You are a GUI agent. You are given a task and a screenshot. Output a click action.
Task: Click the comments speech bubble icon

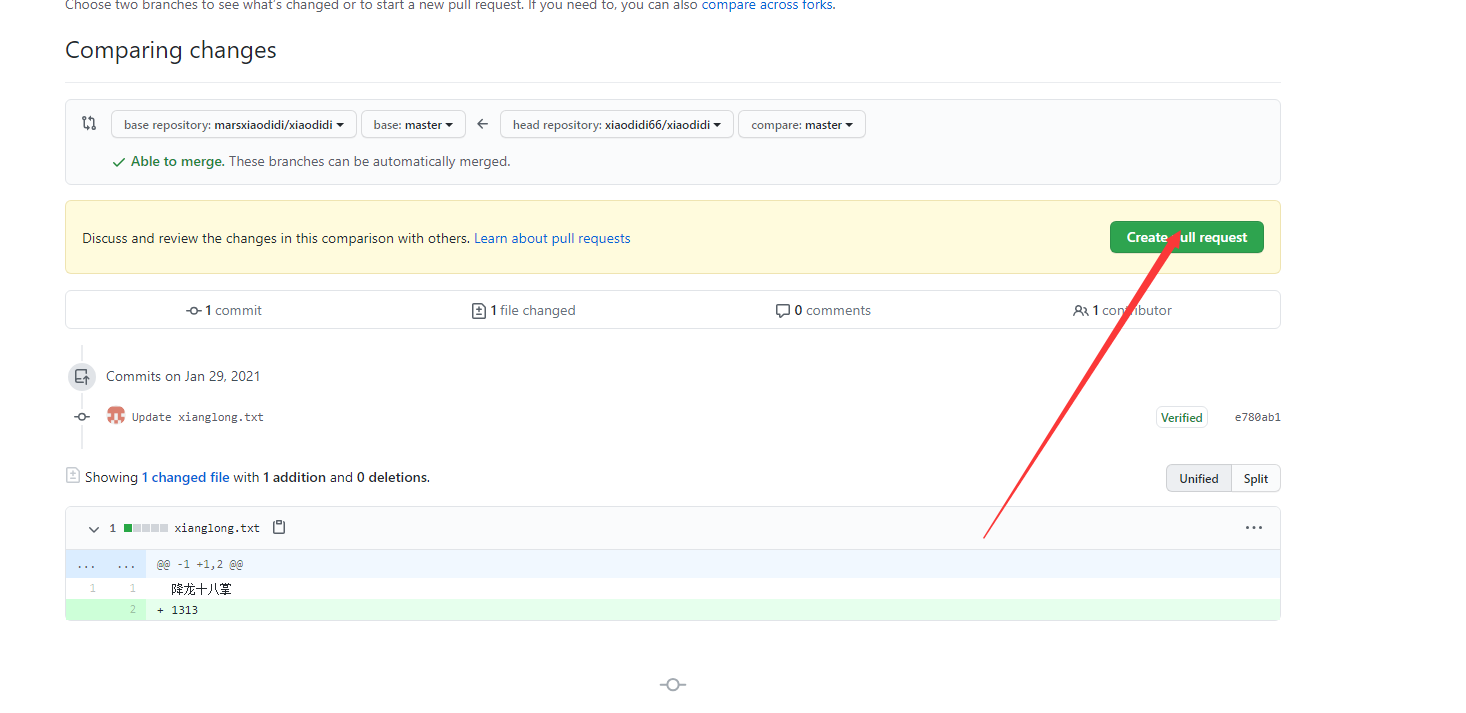pos(782,311)
